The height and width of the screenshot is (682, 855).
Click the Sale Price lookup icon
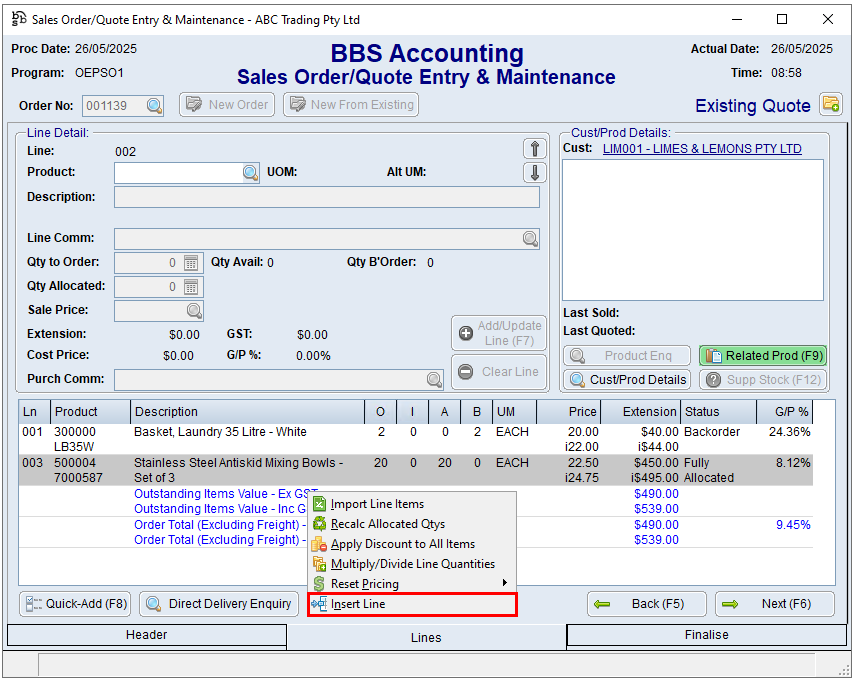click(x=193, y=311)
